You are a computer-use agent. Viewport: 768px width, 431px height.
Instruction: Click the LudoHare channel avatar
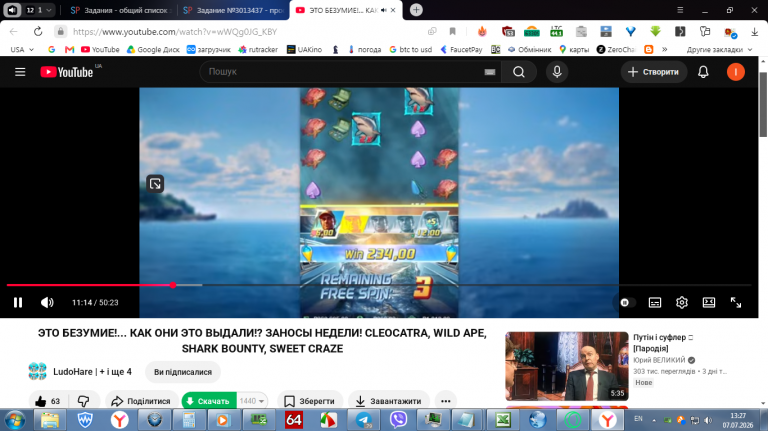(x=37, y=371)
